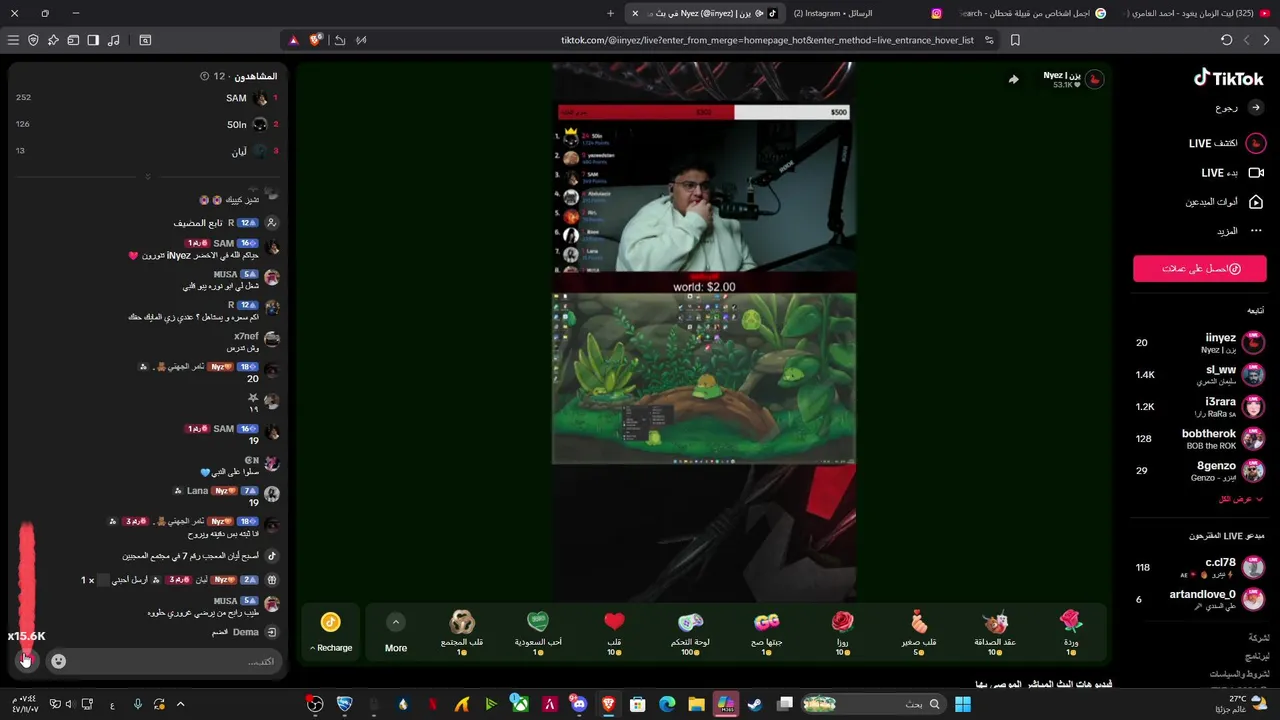
Task: Select top viewer SAM
Action: (147, 98)
